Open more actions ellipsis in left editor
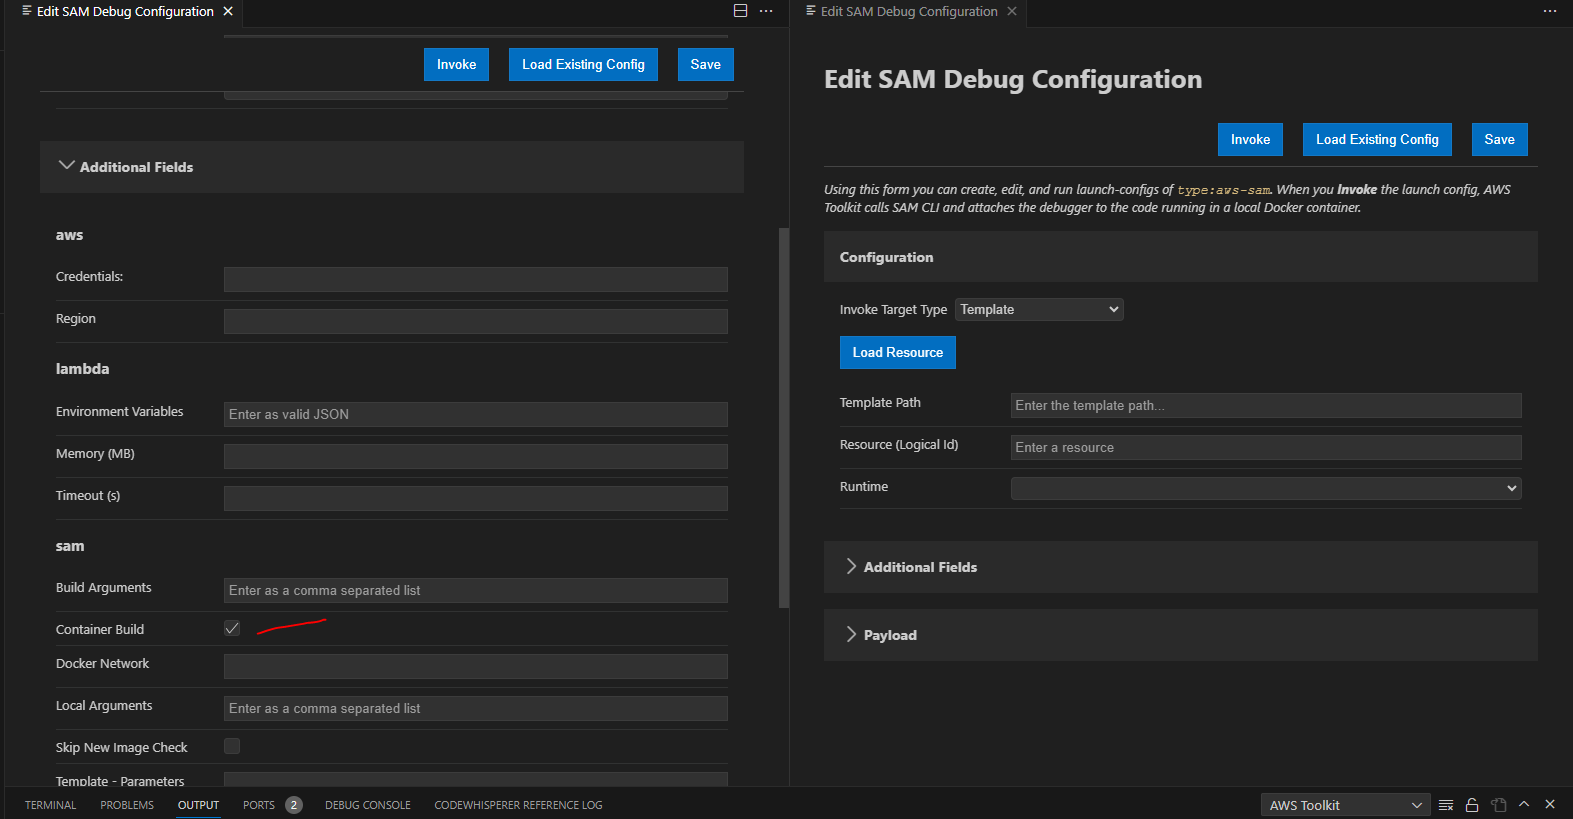This screenshot has height=819, width=1573. (766, 11)
